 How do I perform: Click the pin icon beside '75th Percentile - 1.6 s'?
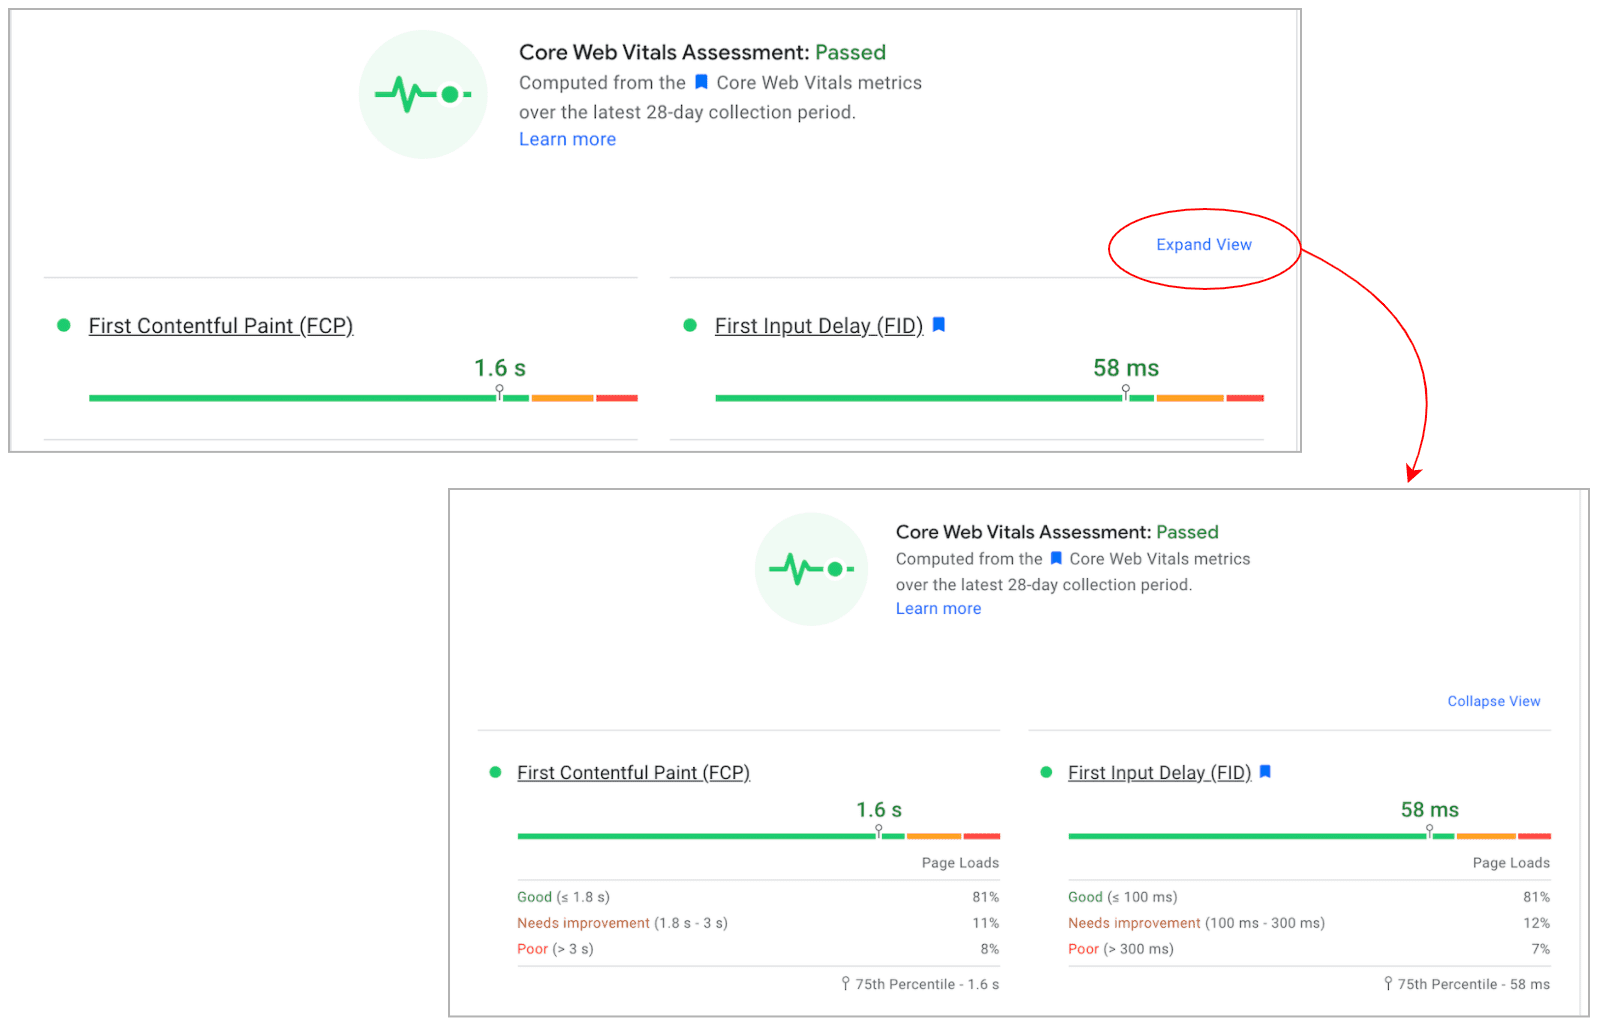846,984
